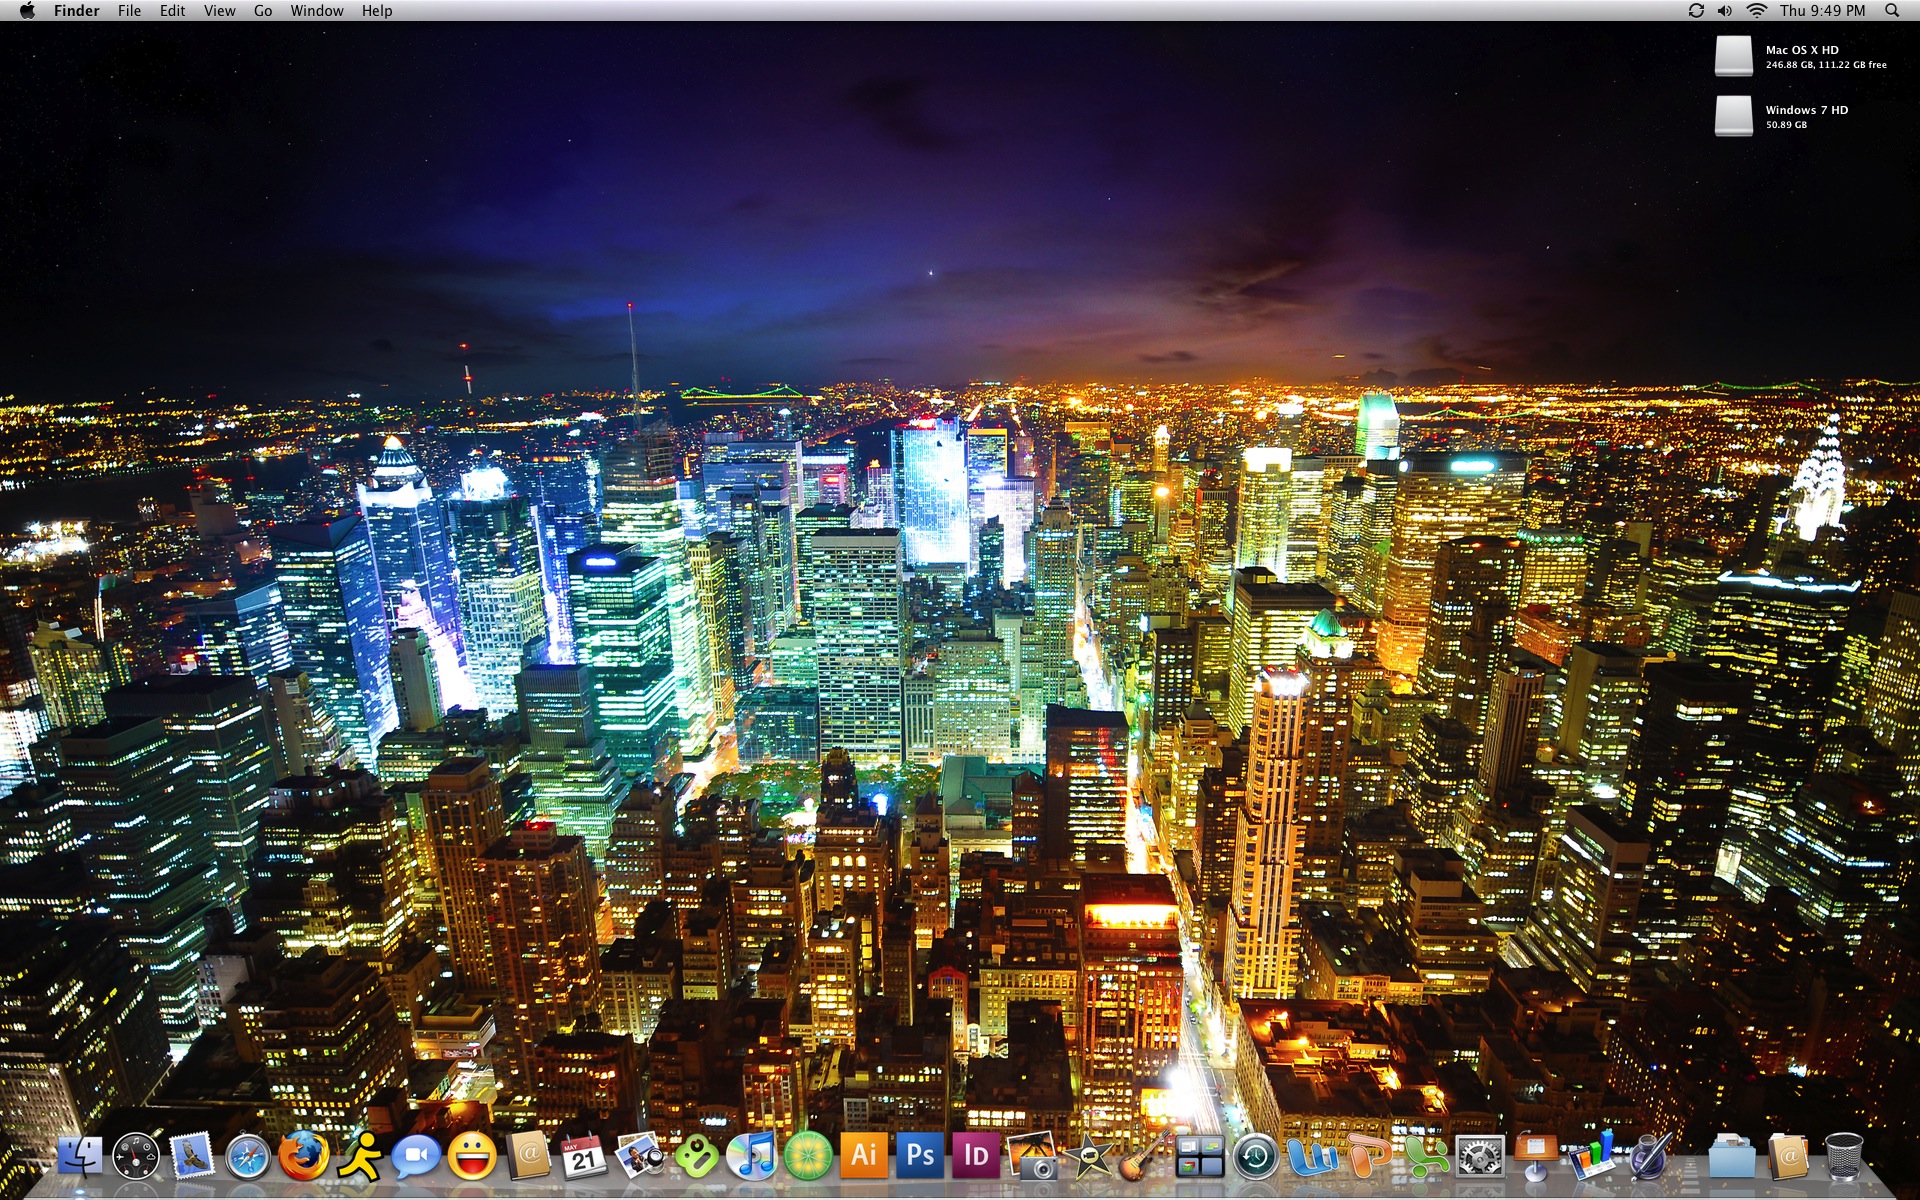Select the Windows 7 HD drive icon
Viewport: 1920px width, 1200px height.
point(1734,116)
